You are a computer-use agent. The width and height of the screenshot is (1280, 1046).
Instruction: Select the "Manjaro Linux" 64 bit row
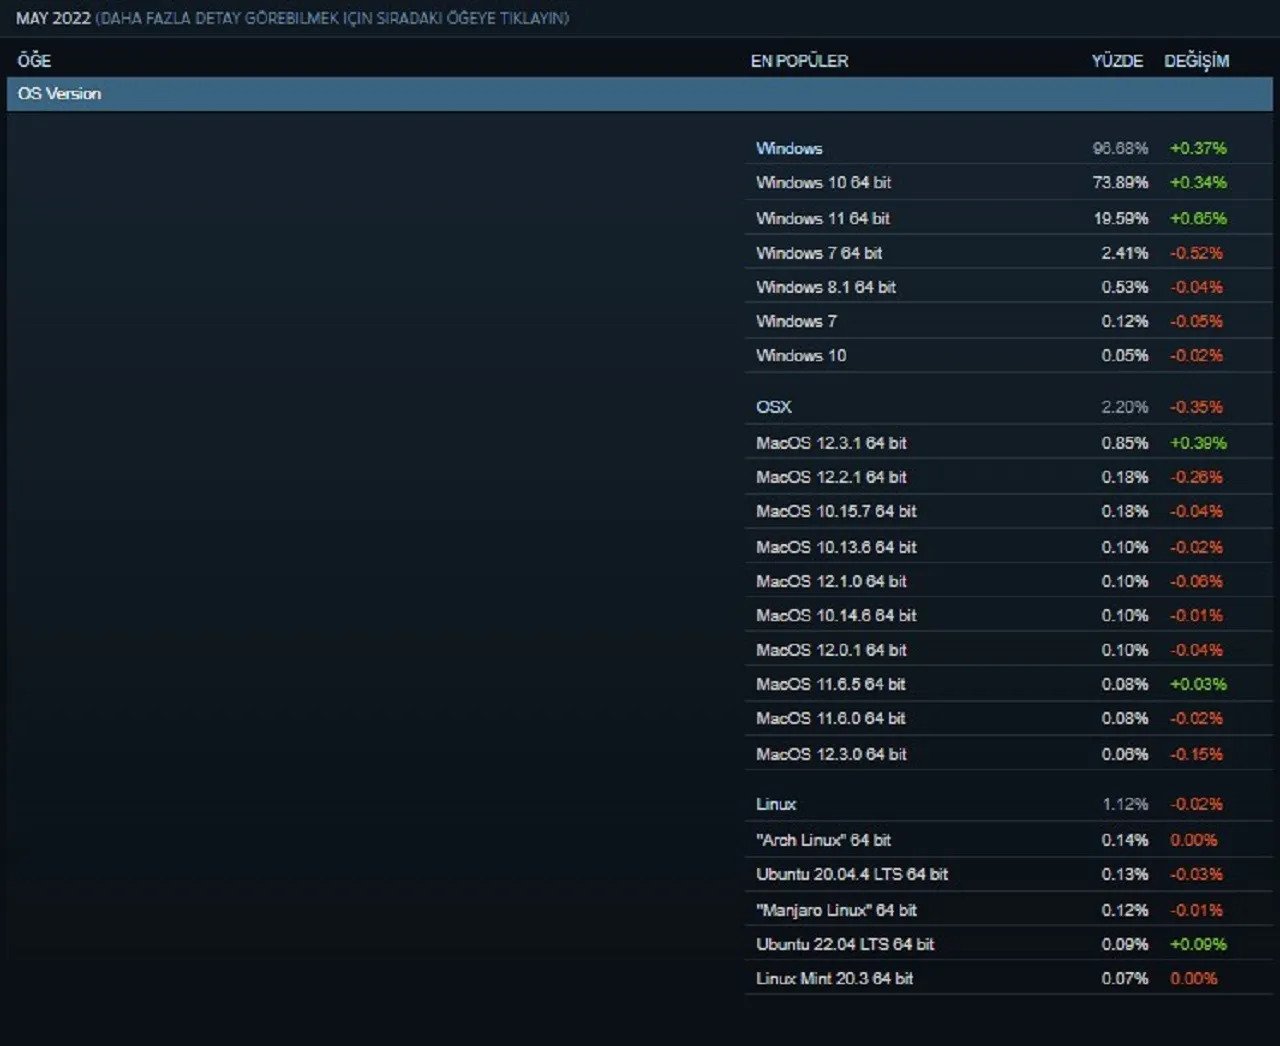(x=1008, y=910)
